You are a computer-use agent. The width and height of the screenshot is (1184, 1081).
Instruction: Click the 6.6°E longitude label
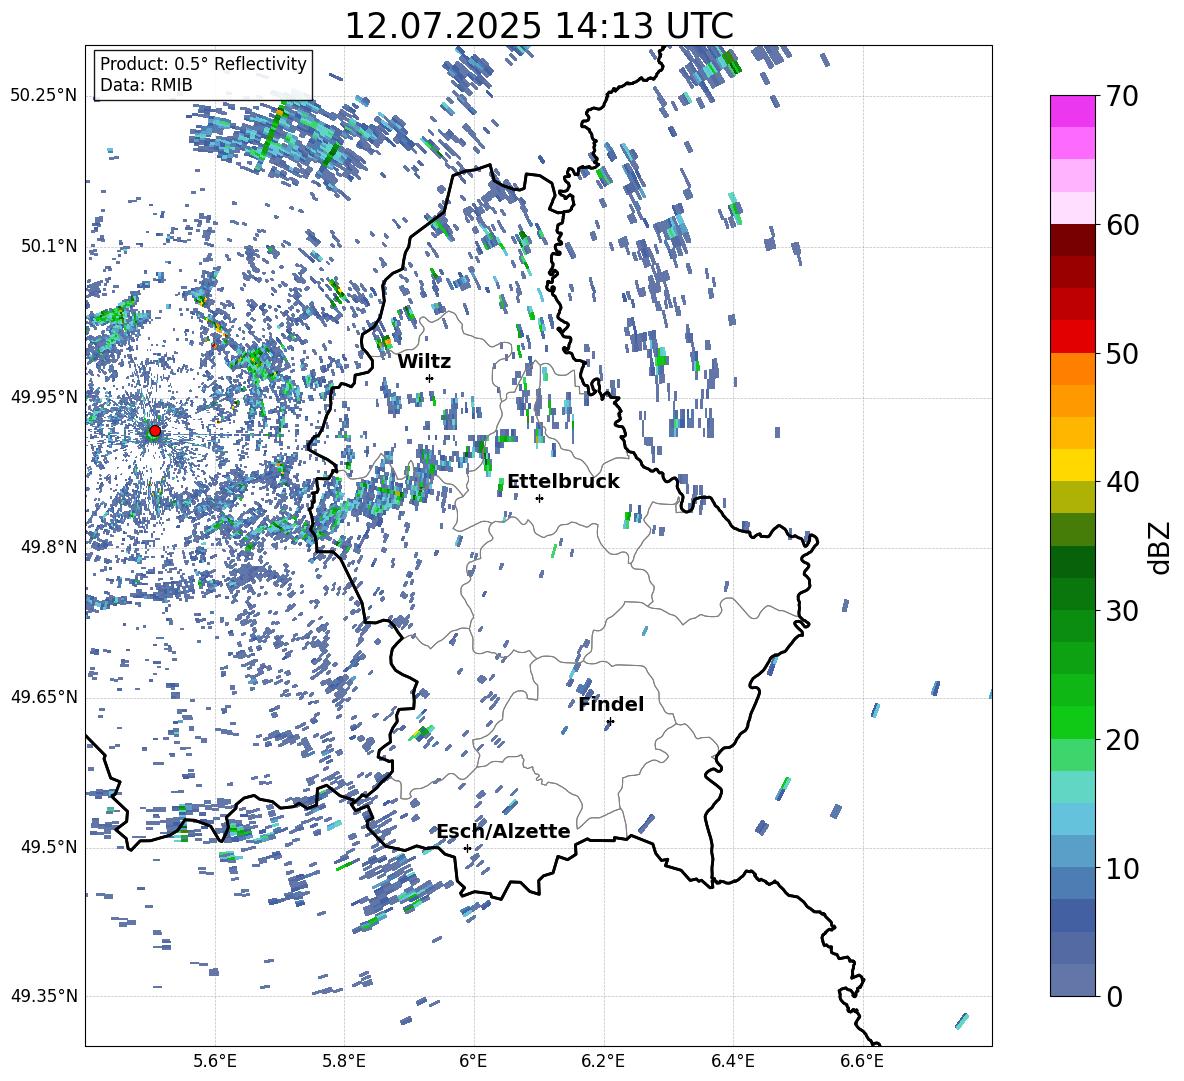(x=862, y=1061)
